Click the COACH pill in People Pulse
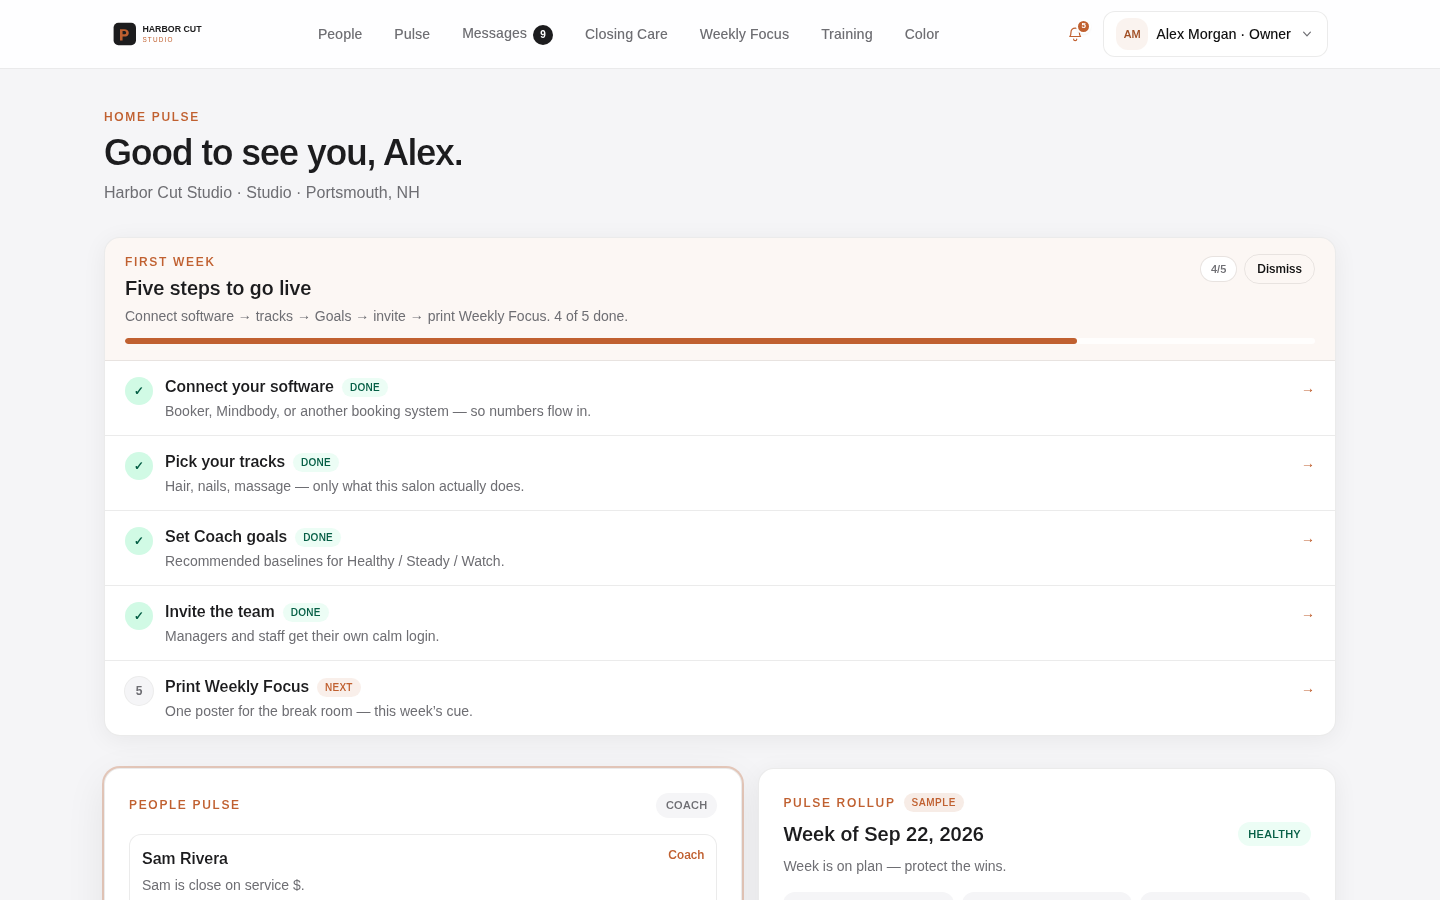1440x900 pixels. [686, 805]
